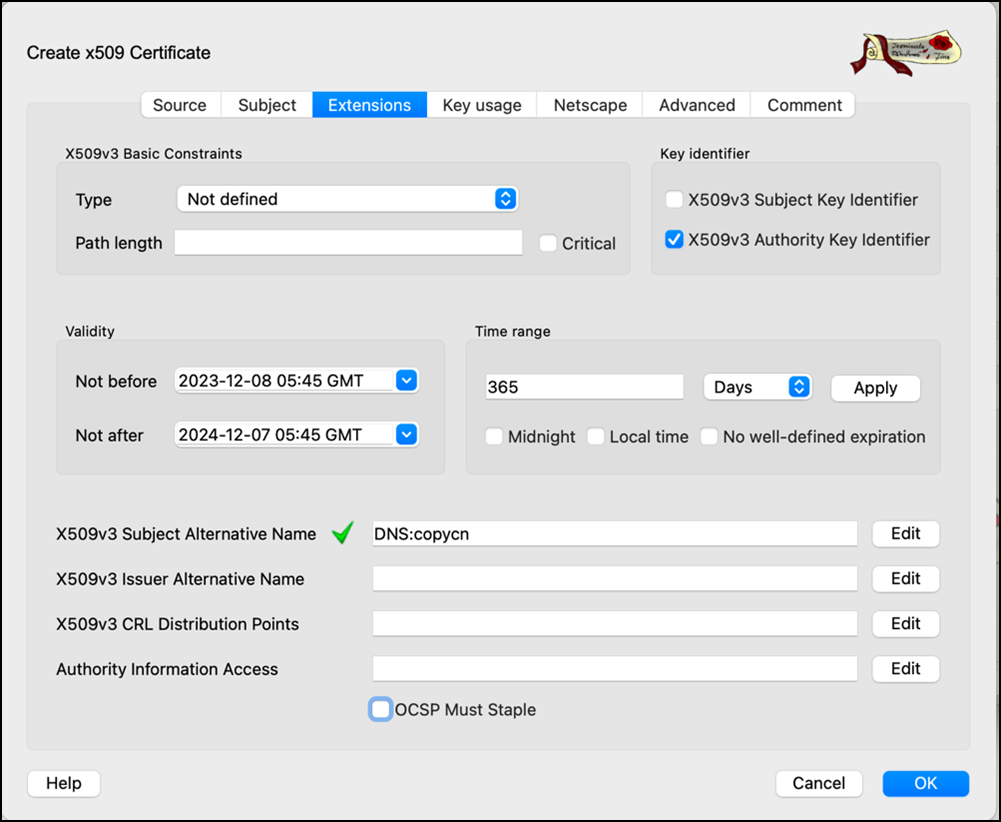Open the Subject tab
The height and width of the screenshot is (822, 1001).
(x=267, y=105)
